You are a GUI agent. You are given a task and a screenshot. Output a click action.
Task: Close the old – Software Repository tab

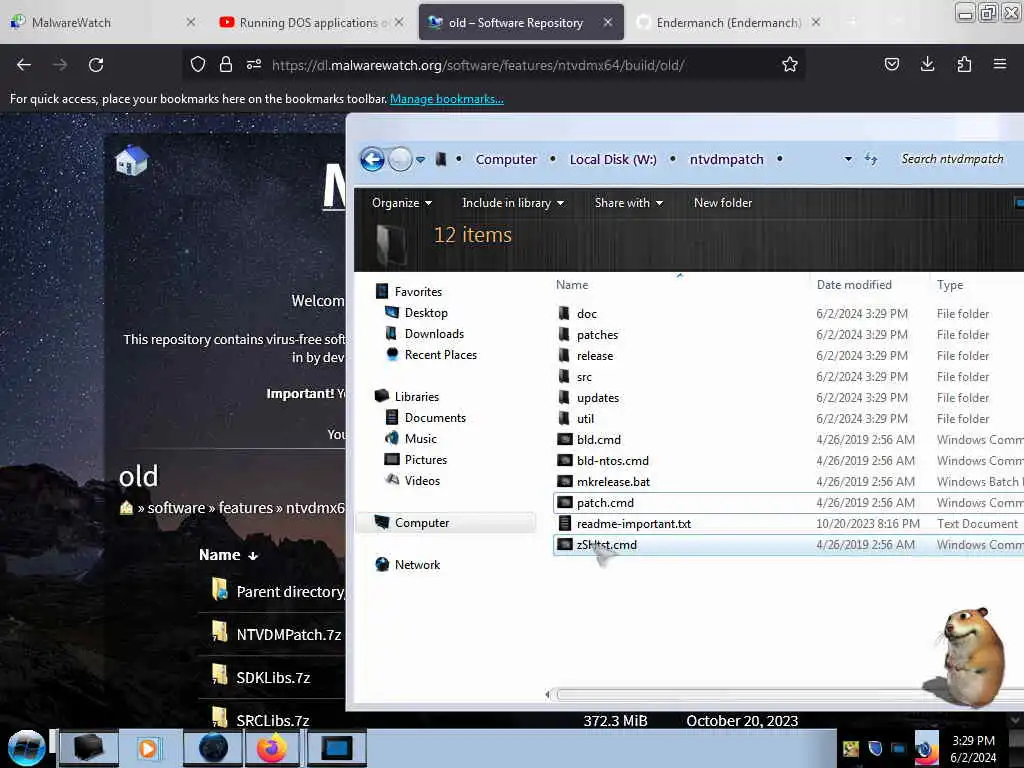coord(607,22)
